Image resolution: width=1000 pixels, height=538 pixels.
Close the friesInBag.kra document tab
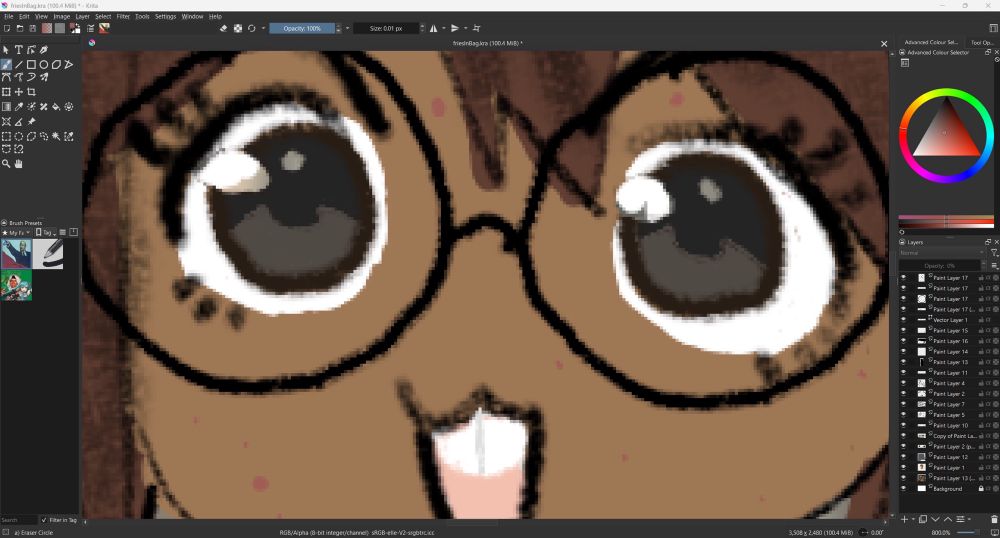pyautogui.click(x=884, y=43)
